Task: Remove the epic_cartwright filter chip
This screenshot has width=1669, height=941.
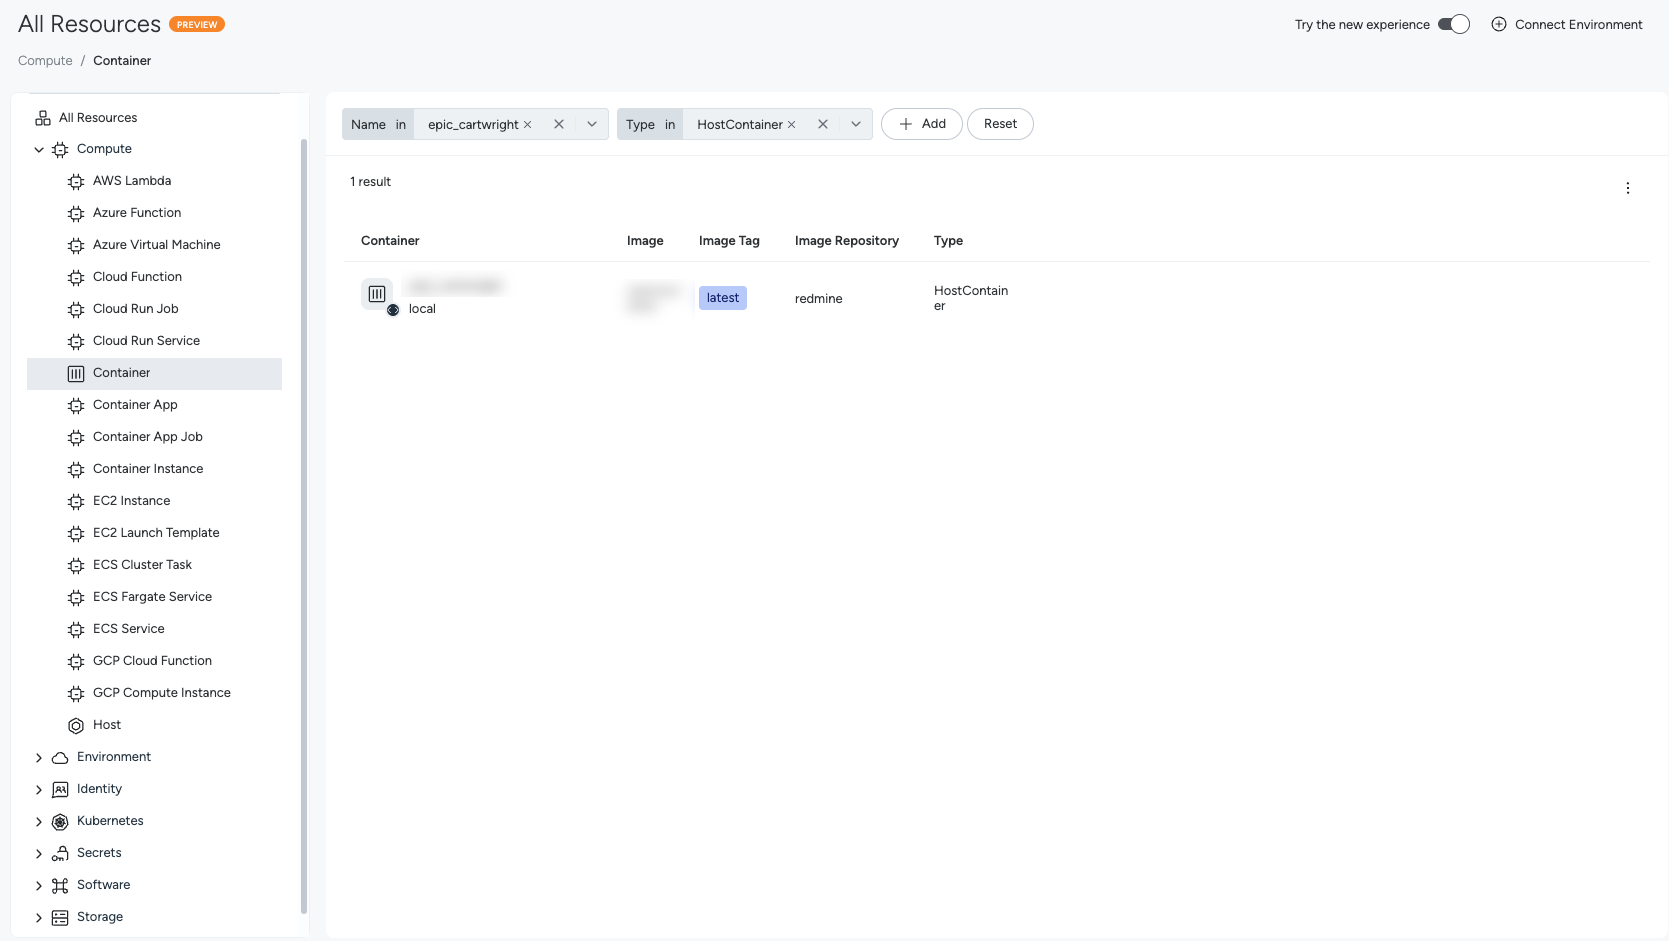Action: click(x=527, y=125)
